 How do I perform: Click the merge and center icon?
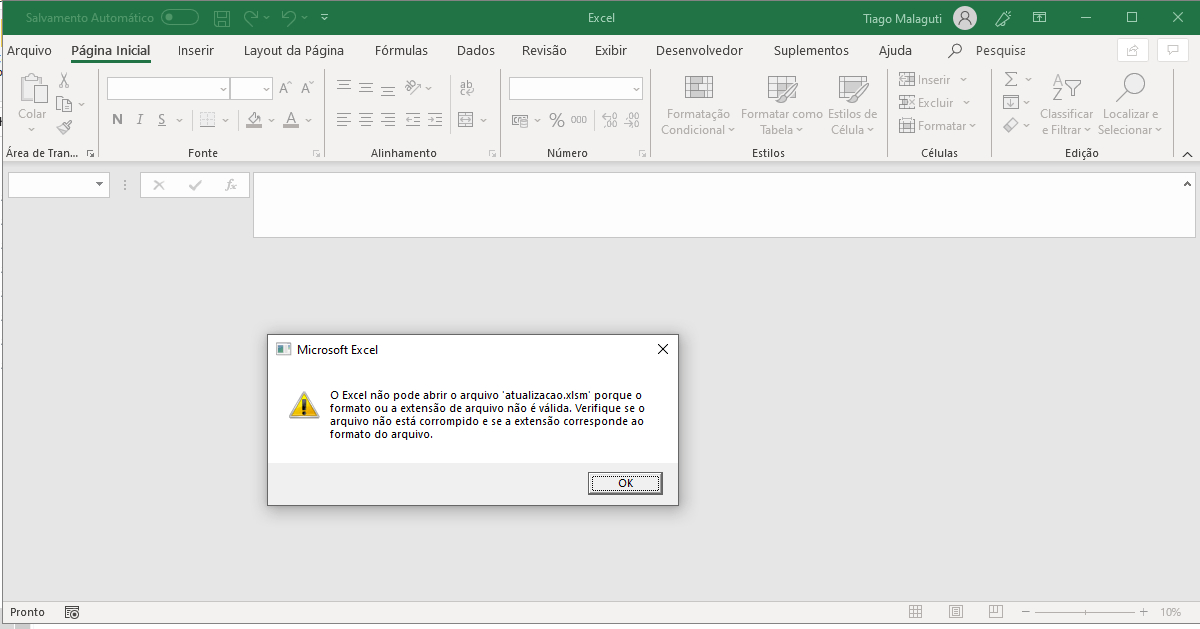point(465,120)
